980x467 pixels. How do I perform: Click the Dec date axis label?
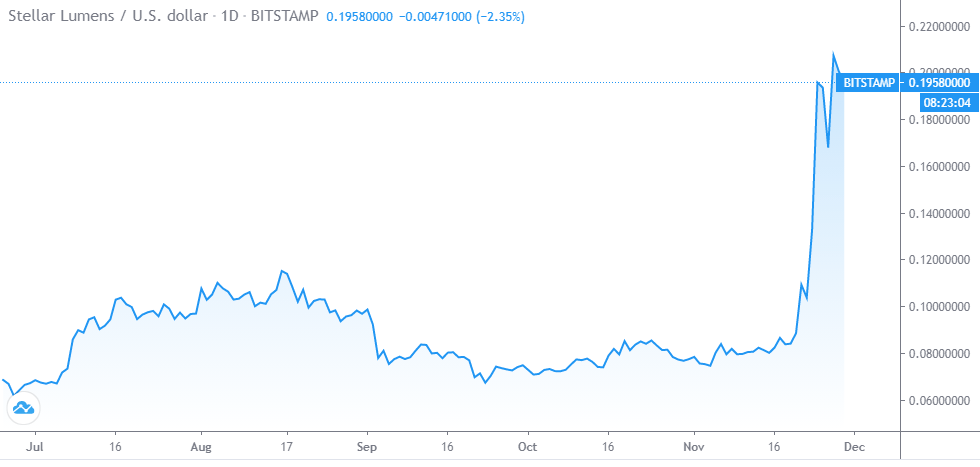click(854, 448)
